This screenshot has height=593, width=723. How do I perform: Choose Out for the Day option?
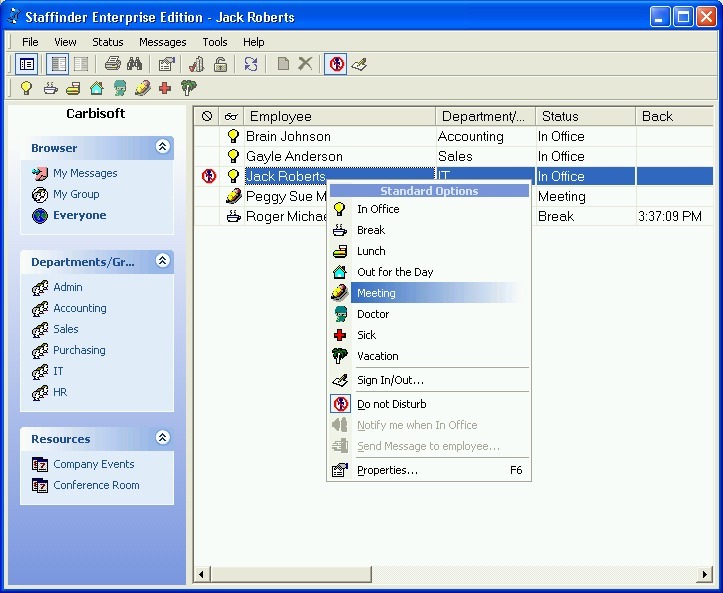tap(429, 272)
